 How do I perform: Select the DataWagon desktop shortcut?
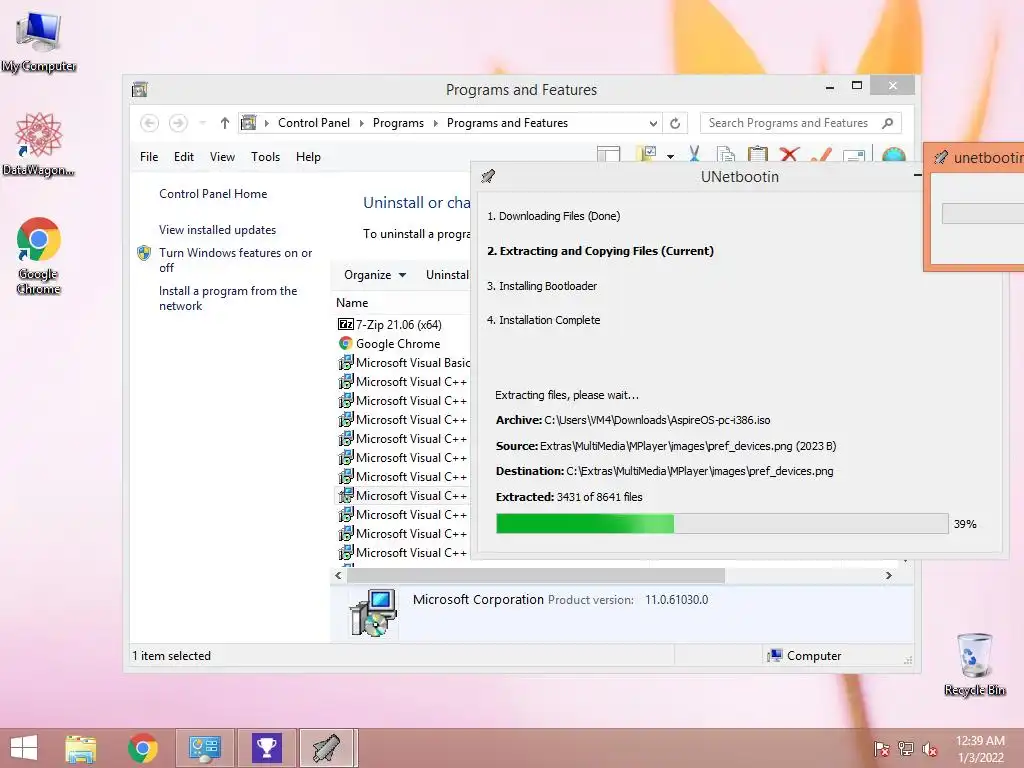click(x=39, y=144)
